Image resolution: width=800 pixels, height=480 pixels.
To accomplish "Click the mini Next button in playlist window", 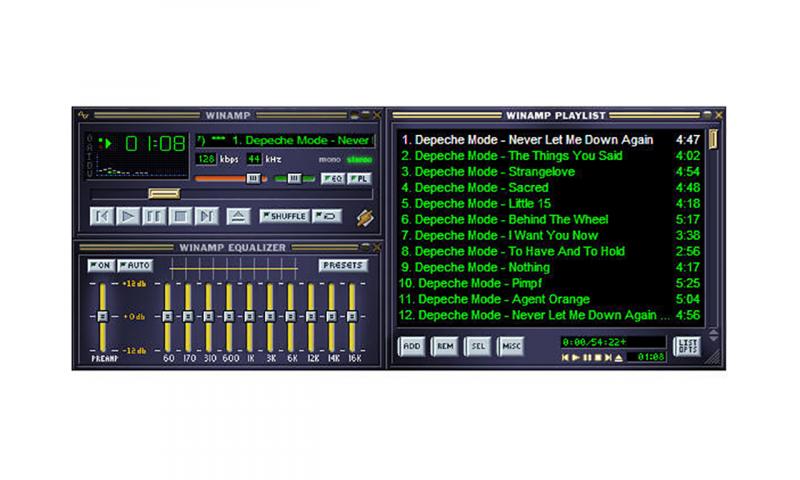I will pyautogui.click(x=608, y=358).
